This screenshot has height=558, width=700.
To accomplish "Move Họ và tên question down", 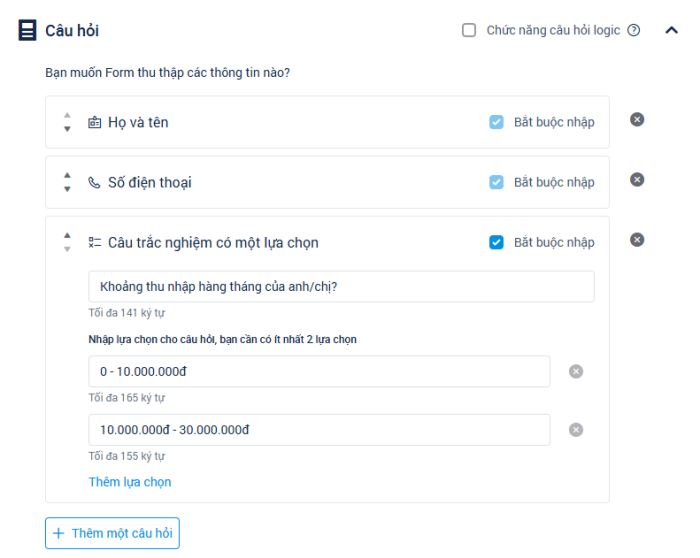I will point(67,129).
